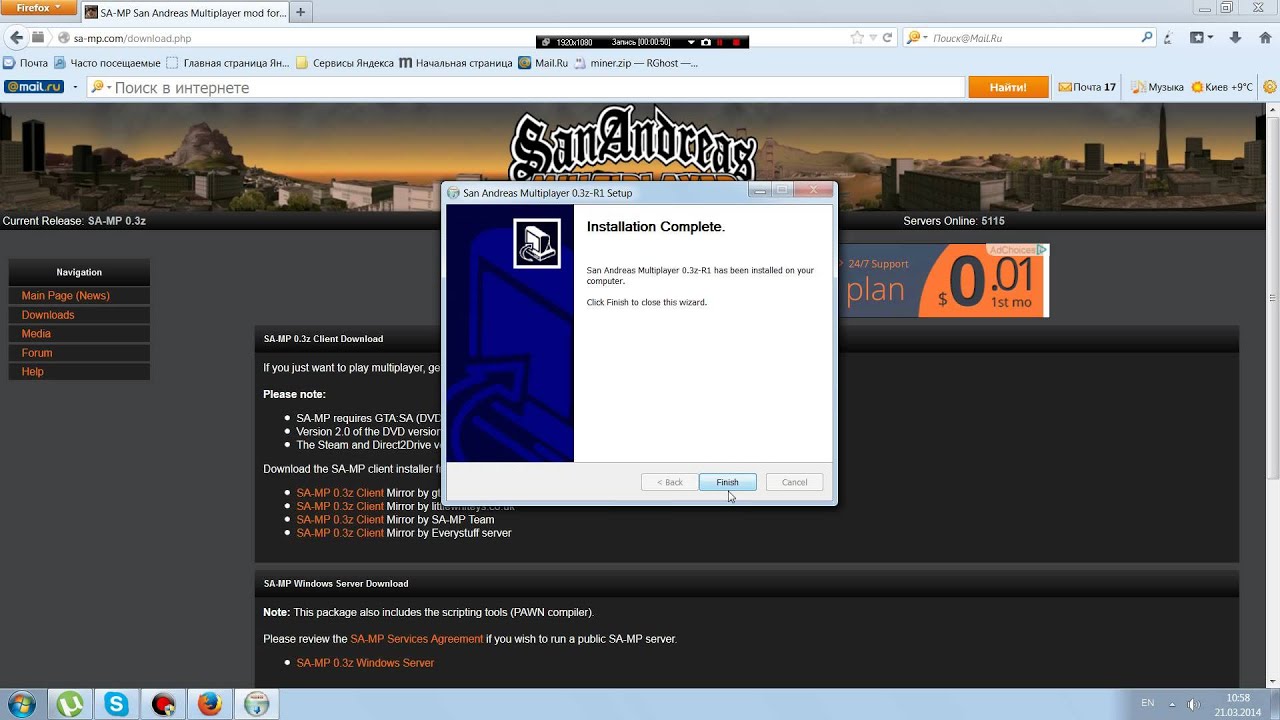
Task: Click the SA-MP 0.3z Client mirror by Everystuff server
Action: tap(340, 533)
